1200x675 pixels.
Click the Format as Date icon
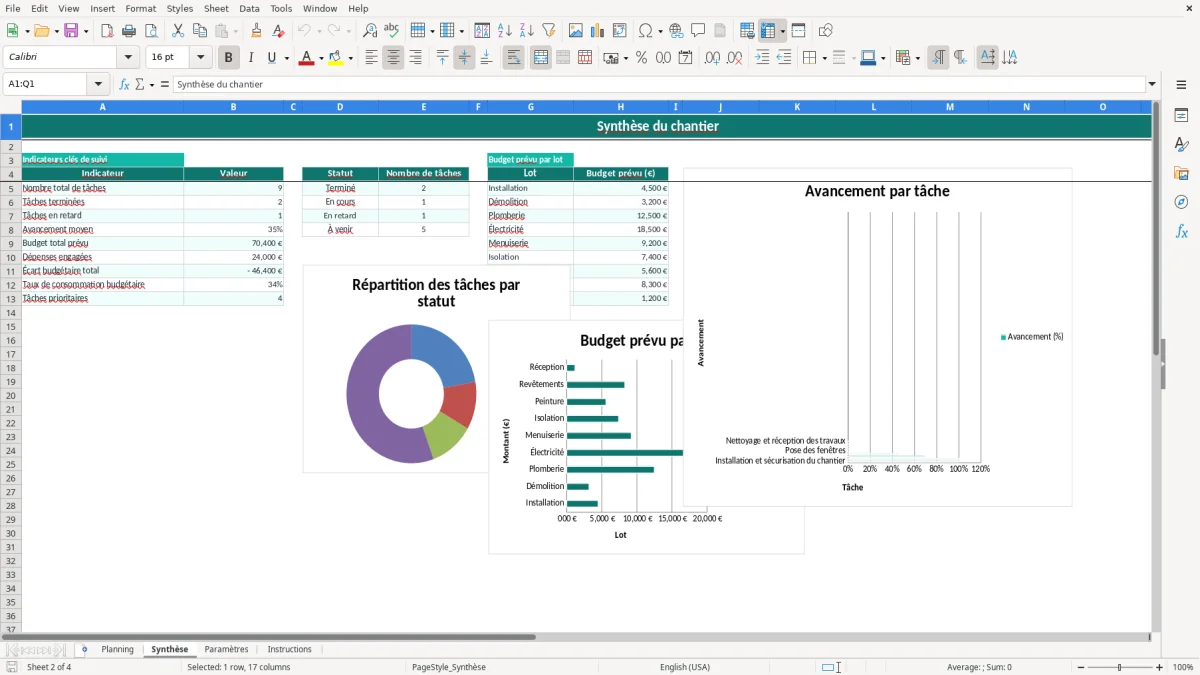[x=685, y=58]
